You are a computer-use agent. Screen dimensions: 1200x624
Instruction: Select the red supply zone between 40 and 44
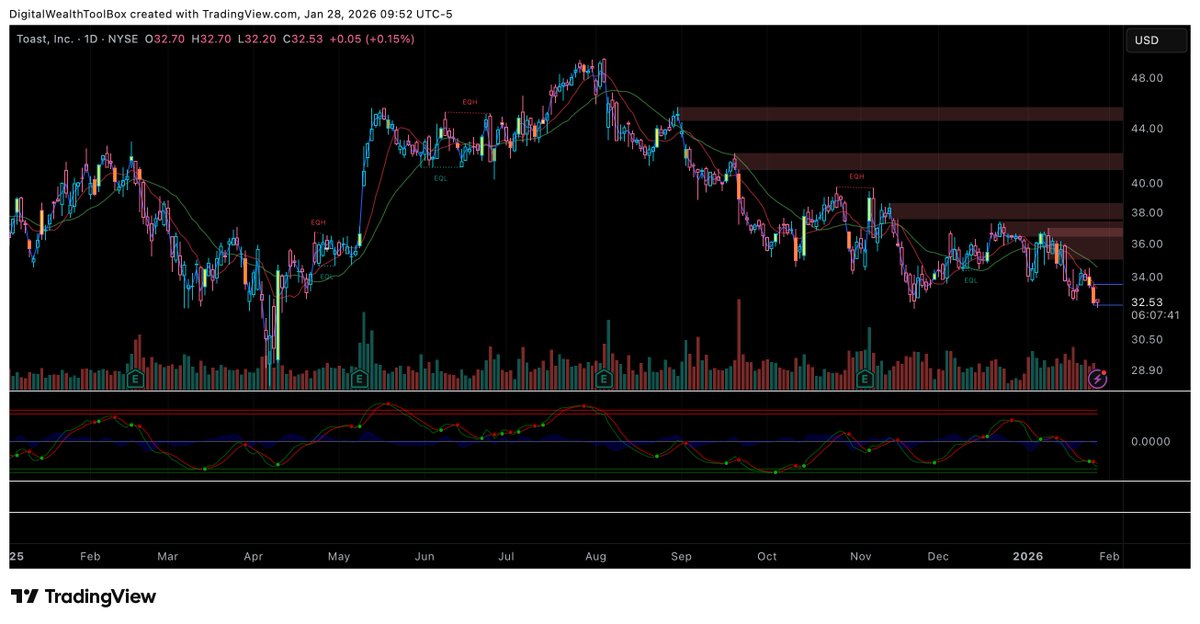929,161
